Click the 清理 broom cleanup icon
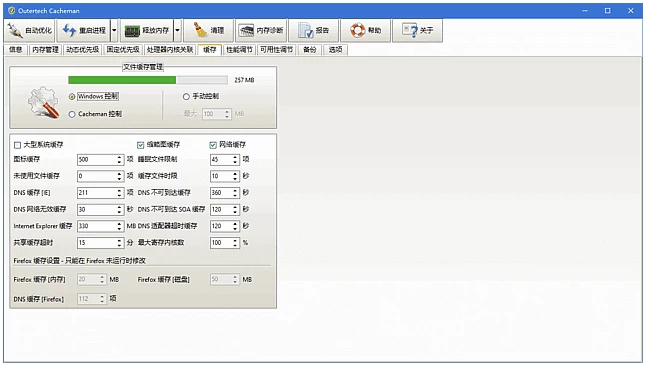This screenshot has height=366, width=645. pyautogui.click(x=200, y=30)
